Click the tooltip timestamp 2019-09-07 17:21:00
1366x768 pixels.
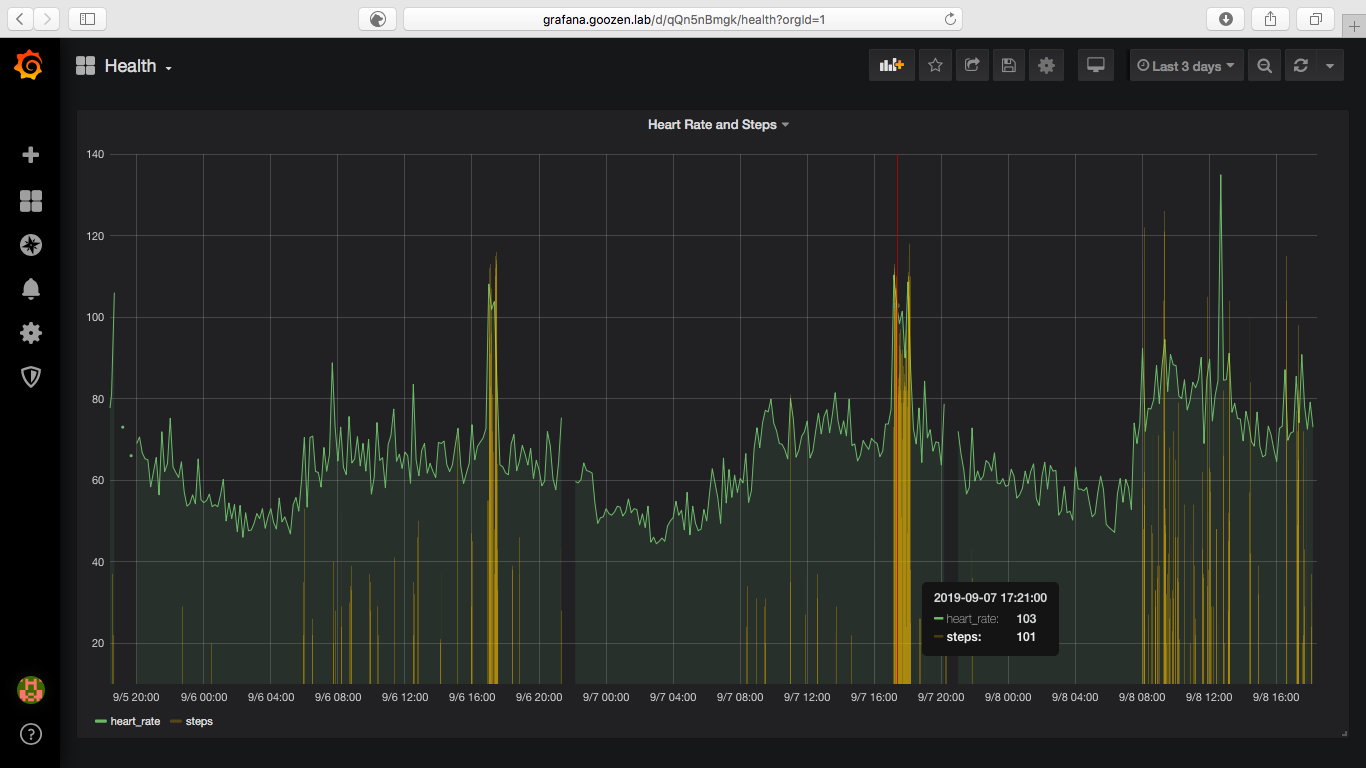point(990,597)
